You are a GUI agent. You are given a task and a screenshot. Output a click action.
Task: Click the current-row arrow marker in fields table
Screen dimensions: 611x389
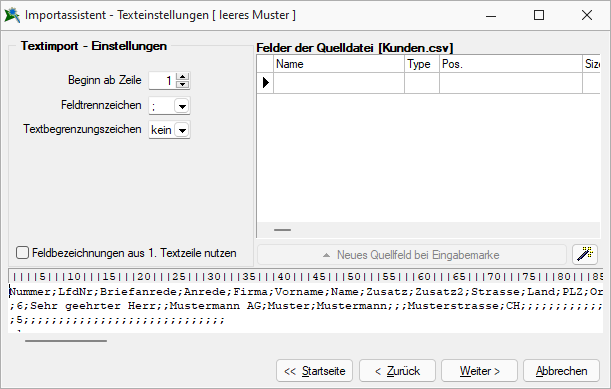coord(265,82)
